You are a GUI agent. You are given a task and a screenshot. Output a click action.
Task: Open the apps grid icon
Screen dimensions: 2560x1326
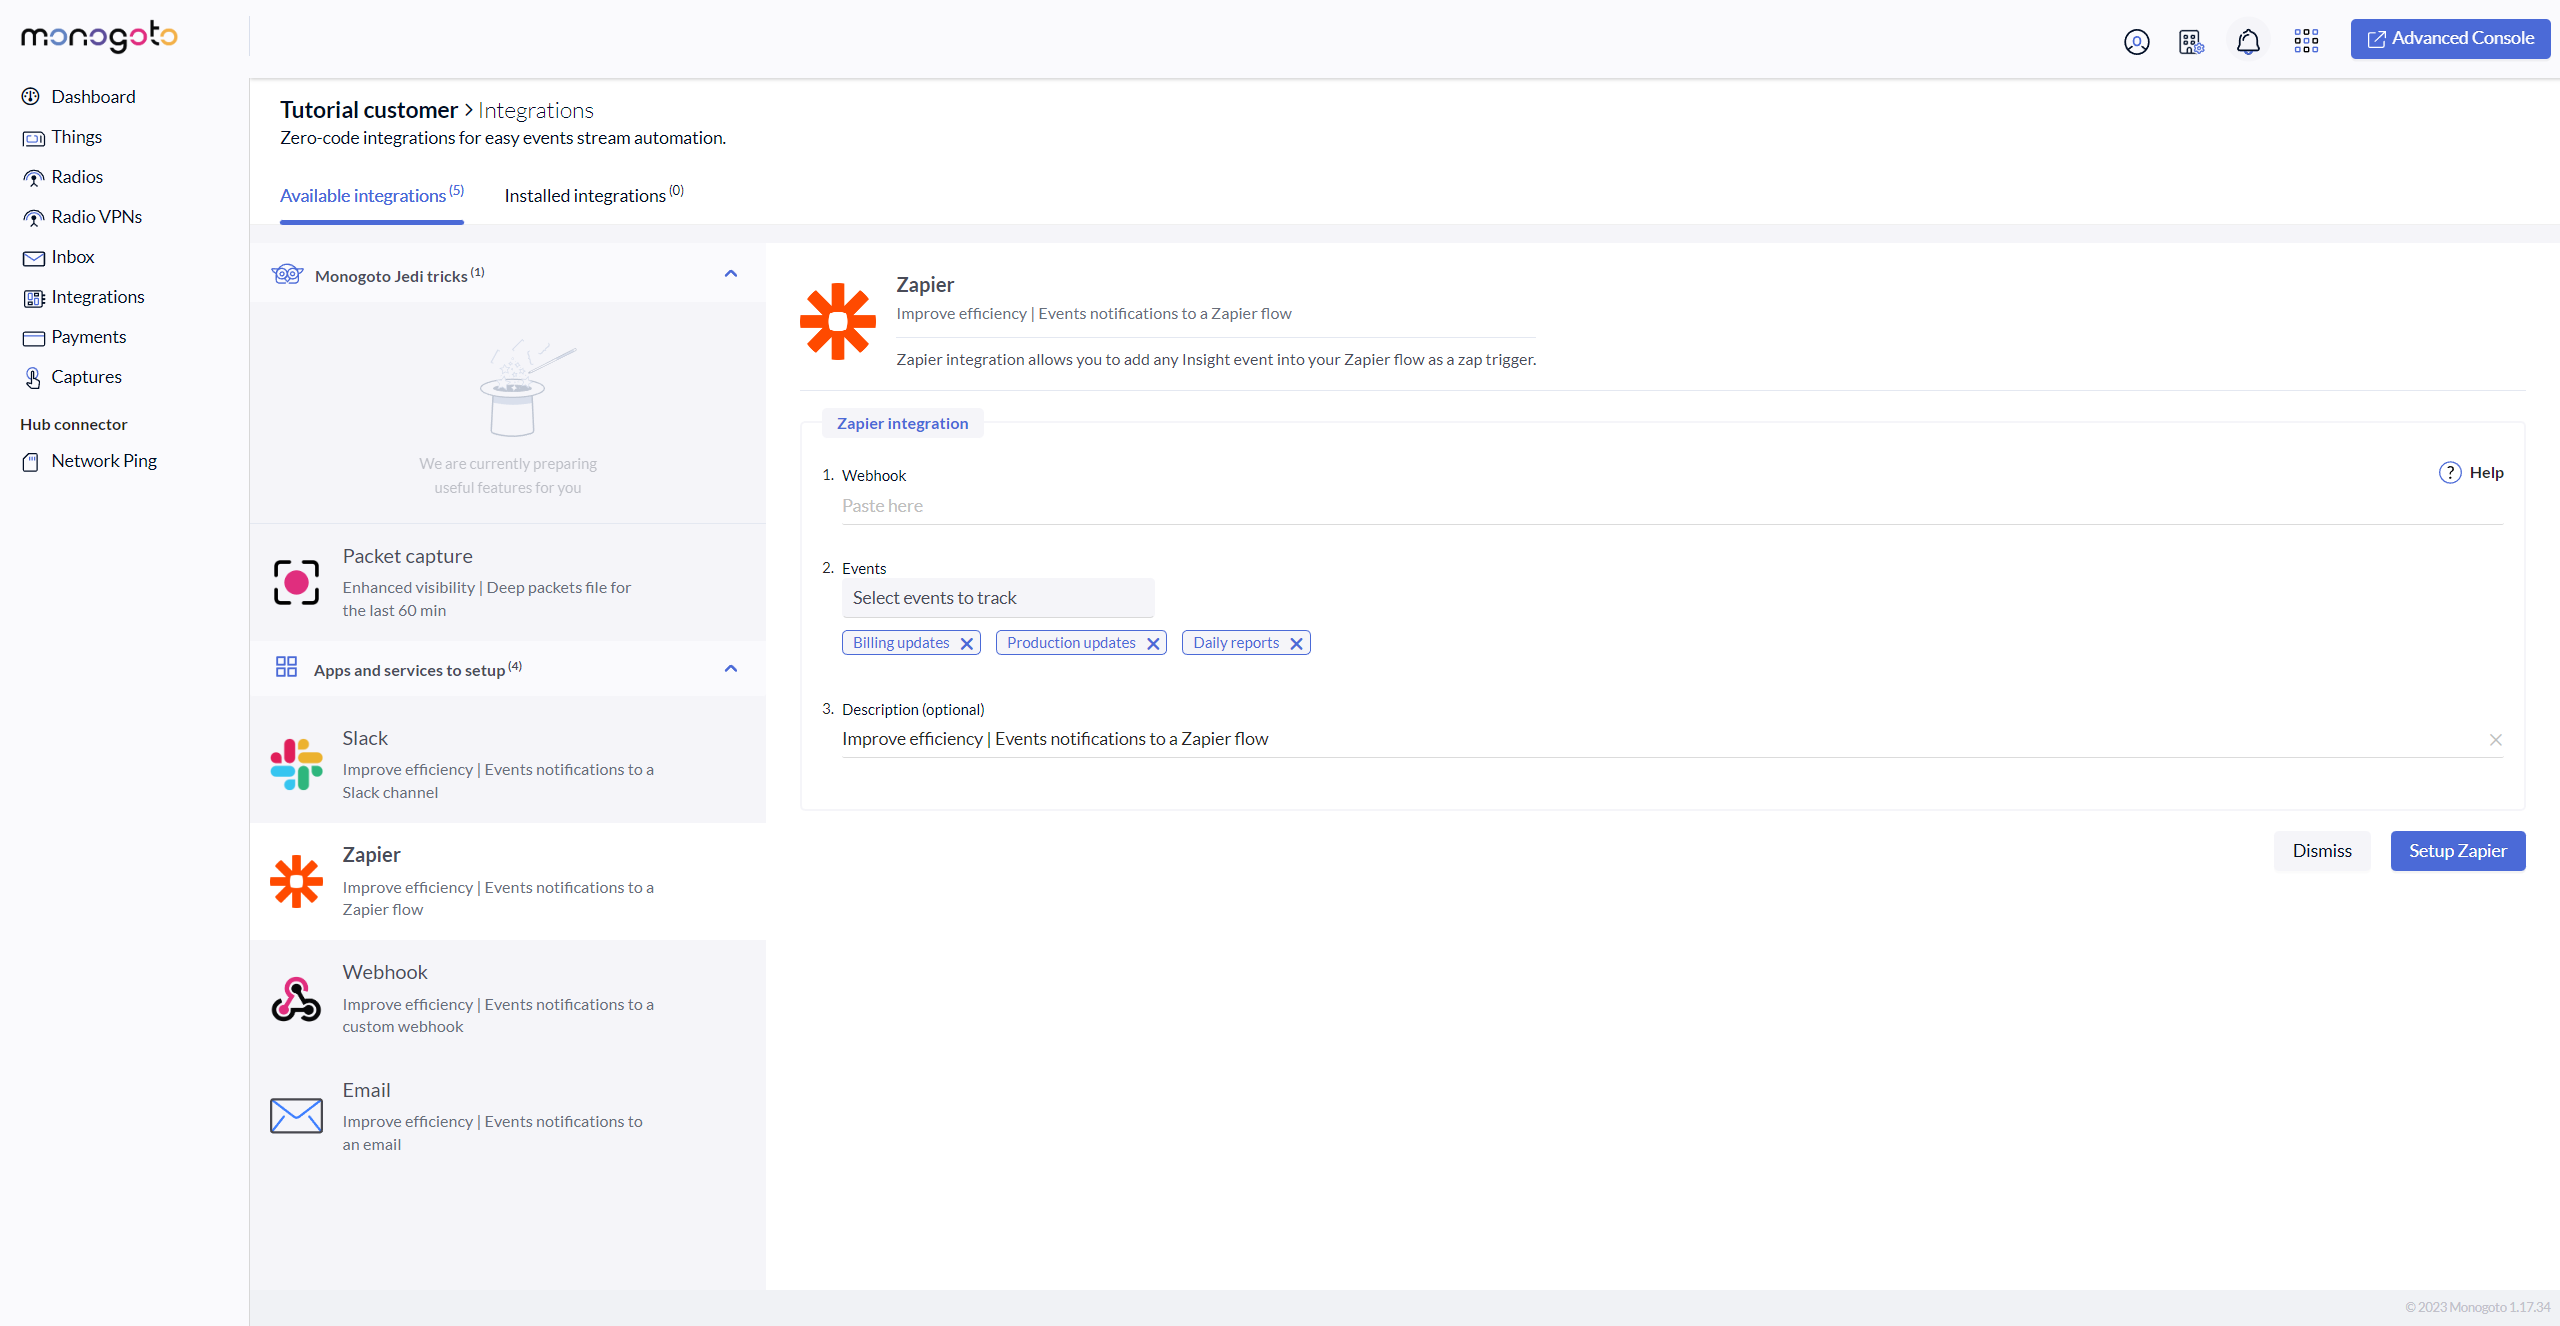2306,41
